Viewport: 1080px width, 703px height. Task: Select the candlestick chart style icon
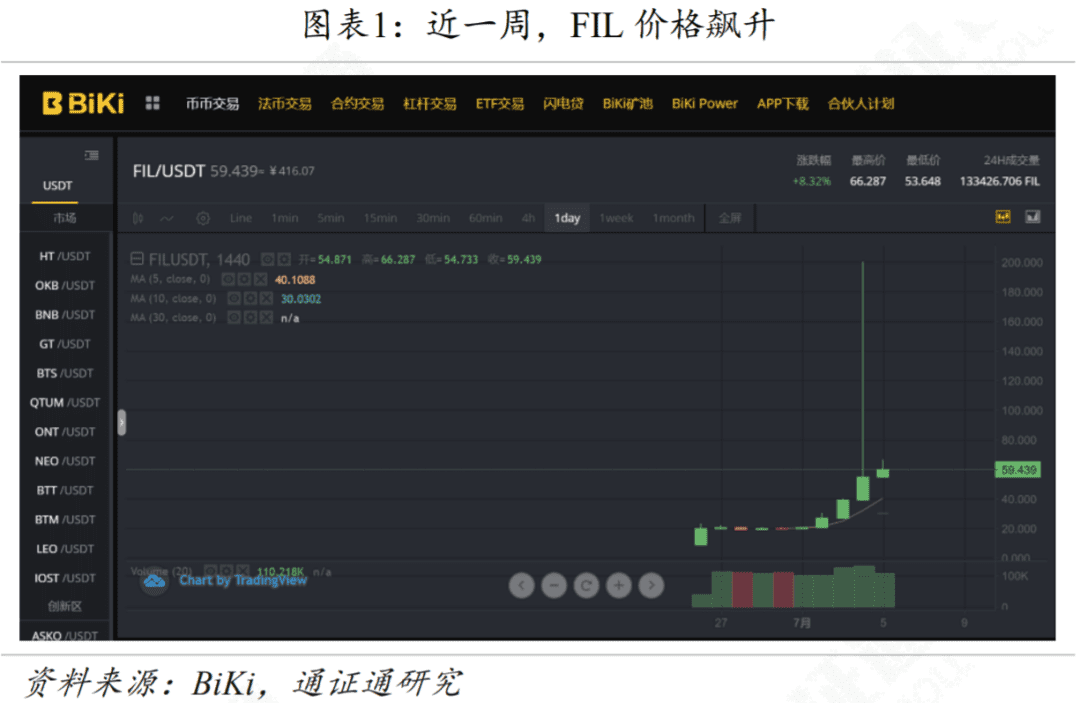point(138,218)
